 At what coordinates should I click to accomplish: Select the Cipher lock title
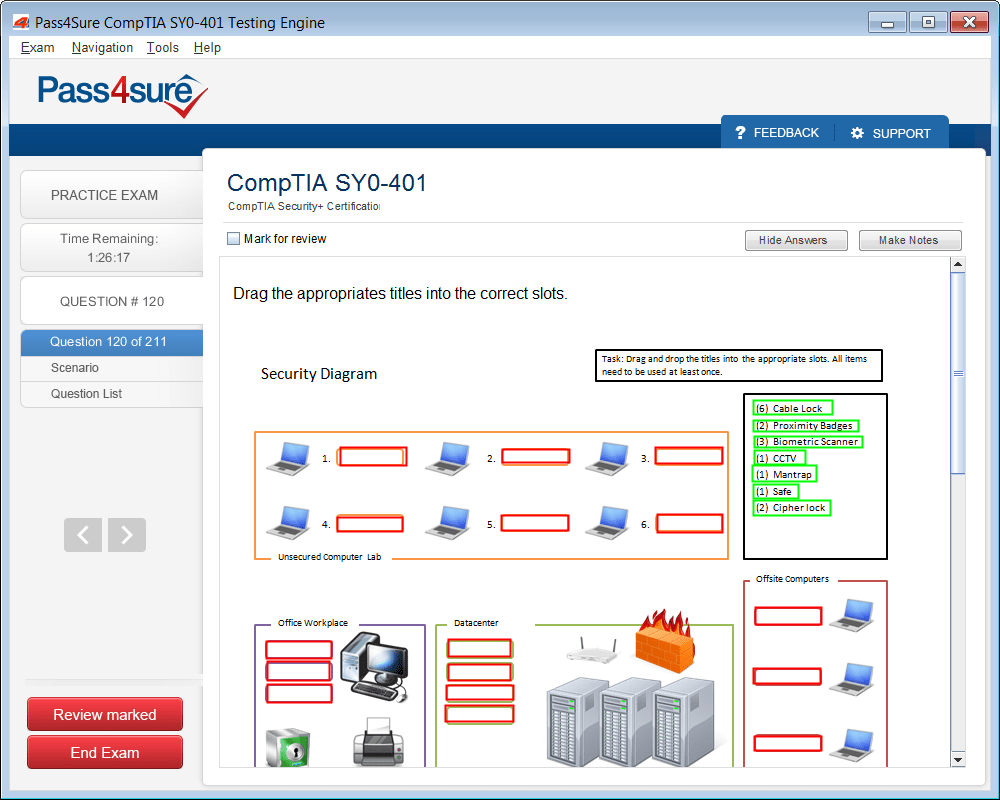[791, 508]
